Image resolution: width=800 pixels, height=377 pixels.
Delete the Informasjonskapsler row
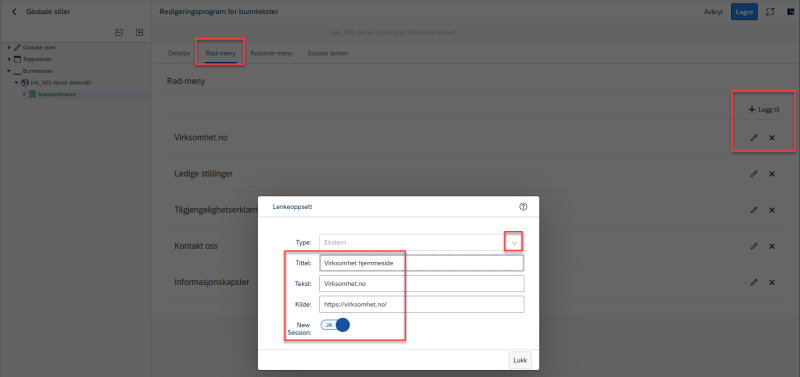772,282
